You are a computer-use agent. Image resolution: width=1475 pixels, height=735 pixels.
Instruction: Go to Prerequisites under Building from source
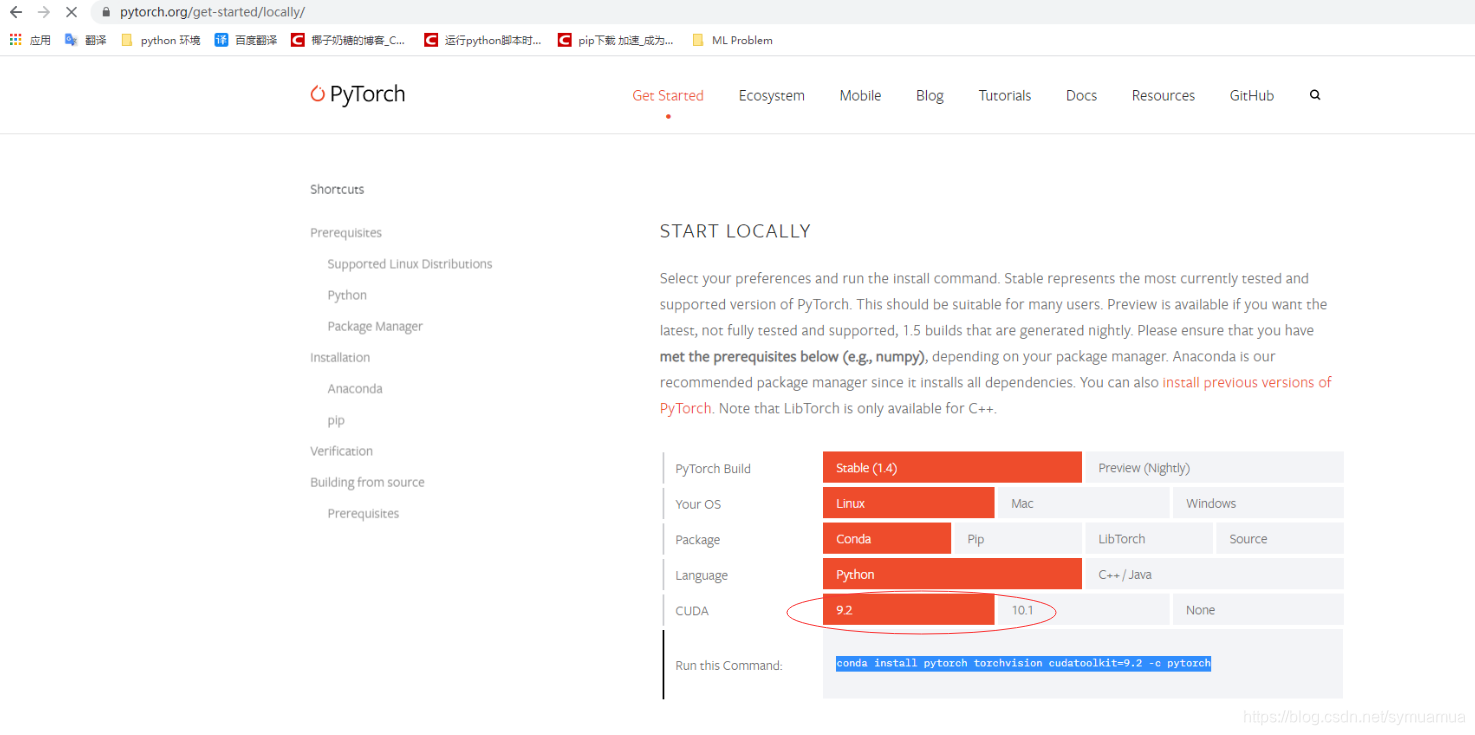coord(363,513)
